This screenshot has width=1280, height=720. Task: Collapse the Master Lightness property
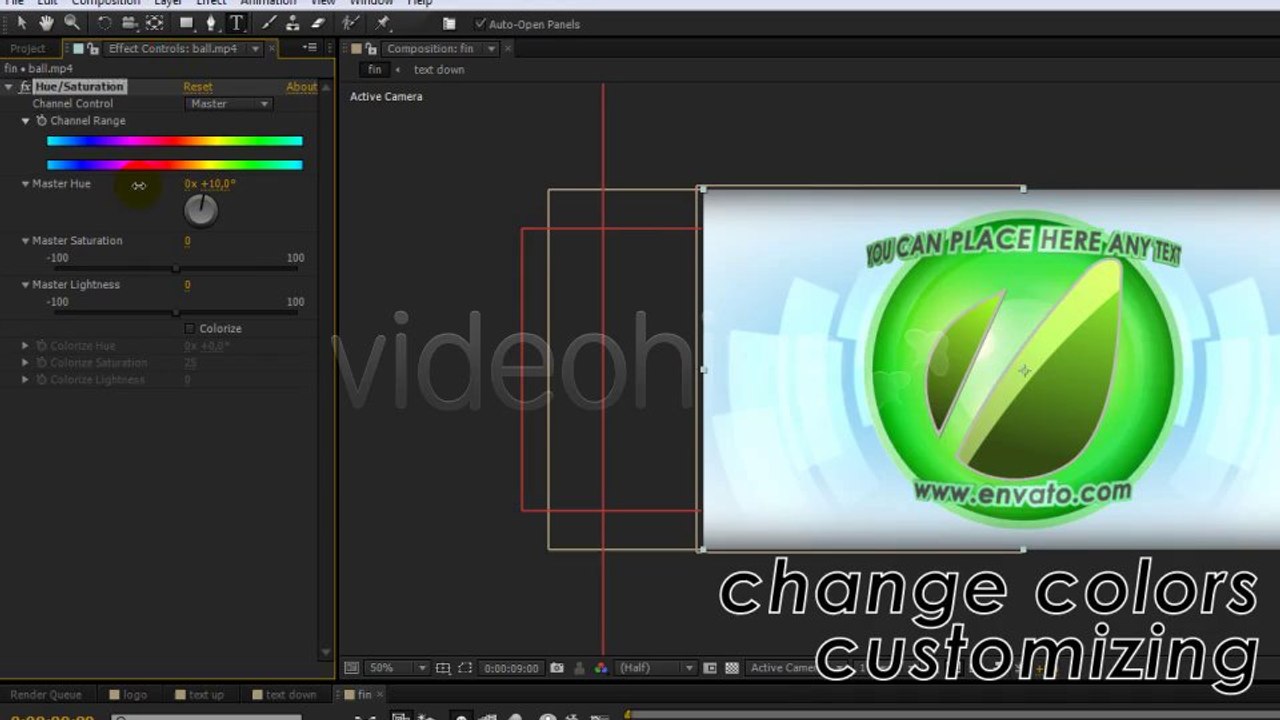coord(26,285)
